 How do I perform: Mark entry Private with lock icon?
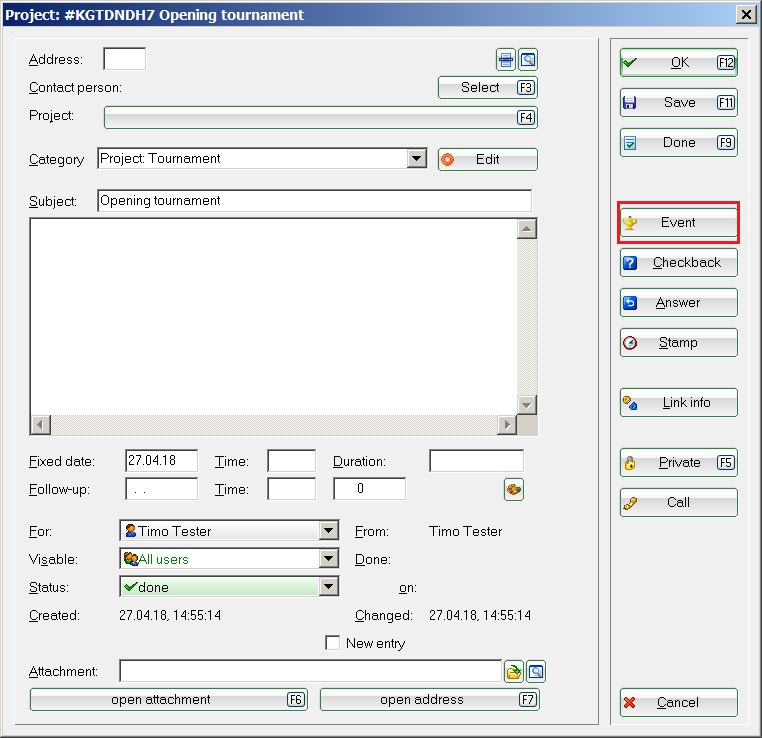point(678,462)
